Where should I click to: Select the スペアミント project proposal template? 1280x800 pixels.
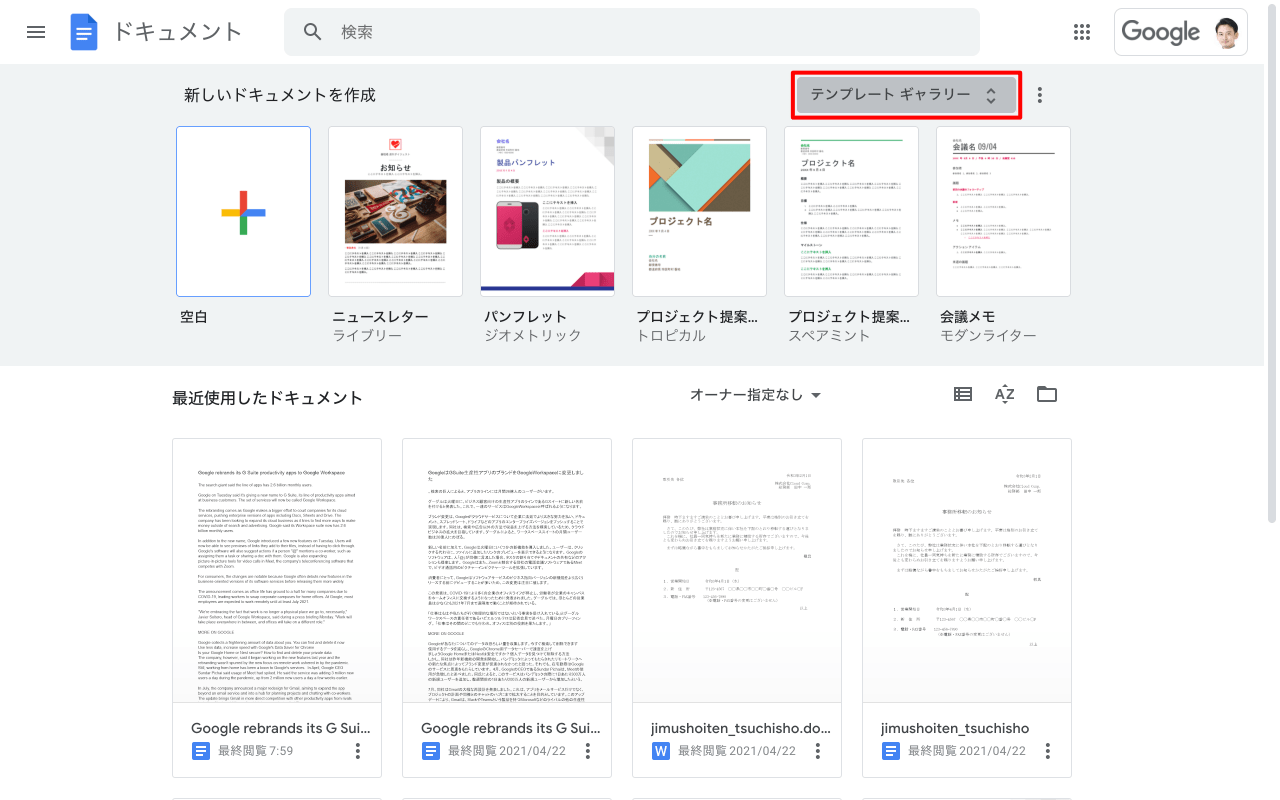[851, 211]
